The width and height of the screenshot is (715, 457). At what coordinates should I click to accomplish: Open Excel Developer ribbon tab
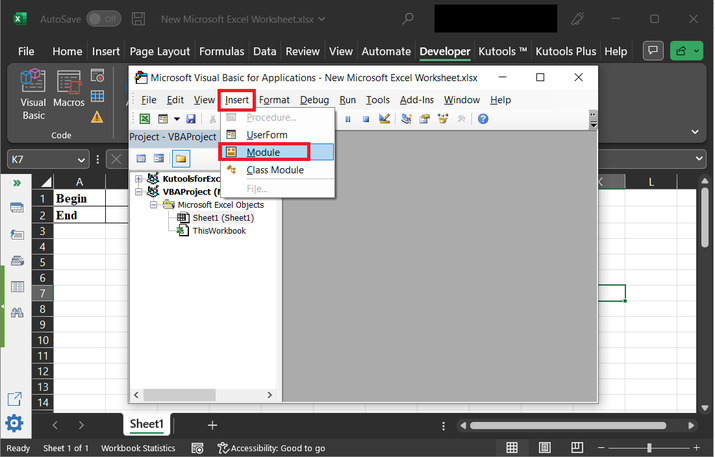click(445, 52)
